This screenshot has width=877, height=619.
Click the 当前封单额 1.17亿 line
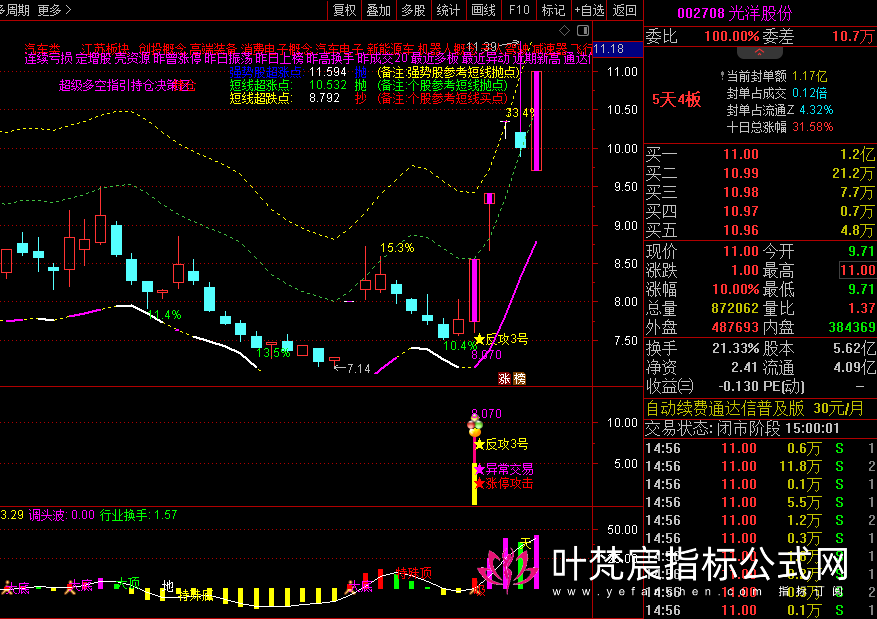coord(774,76)
